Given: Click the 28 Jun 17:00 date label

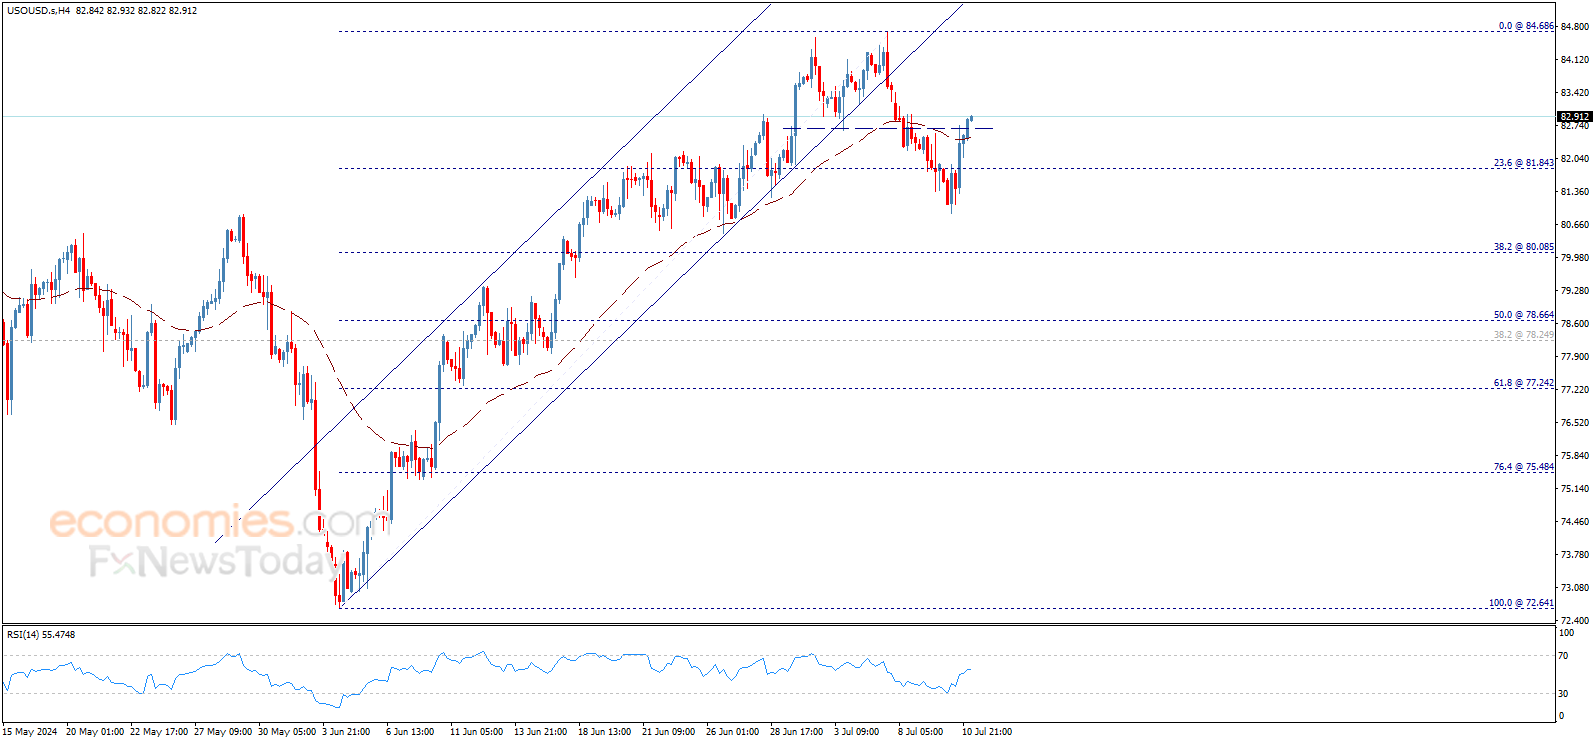Looking at the screenshot, I should point(797,732).
